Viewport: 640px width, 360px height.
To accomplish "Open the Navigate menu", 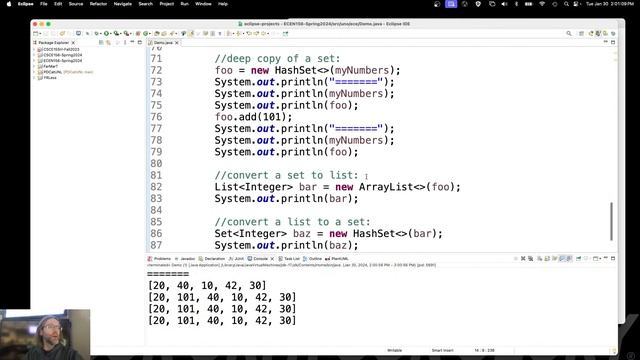I will coord(122,4).
